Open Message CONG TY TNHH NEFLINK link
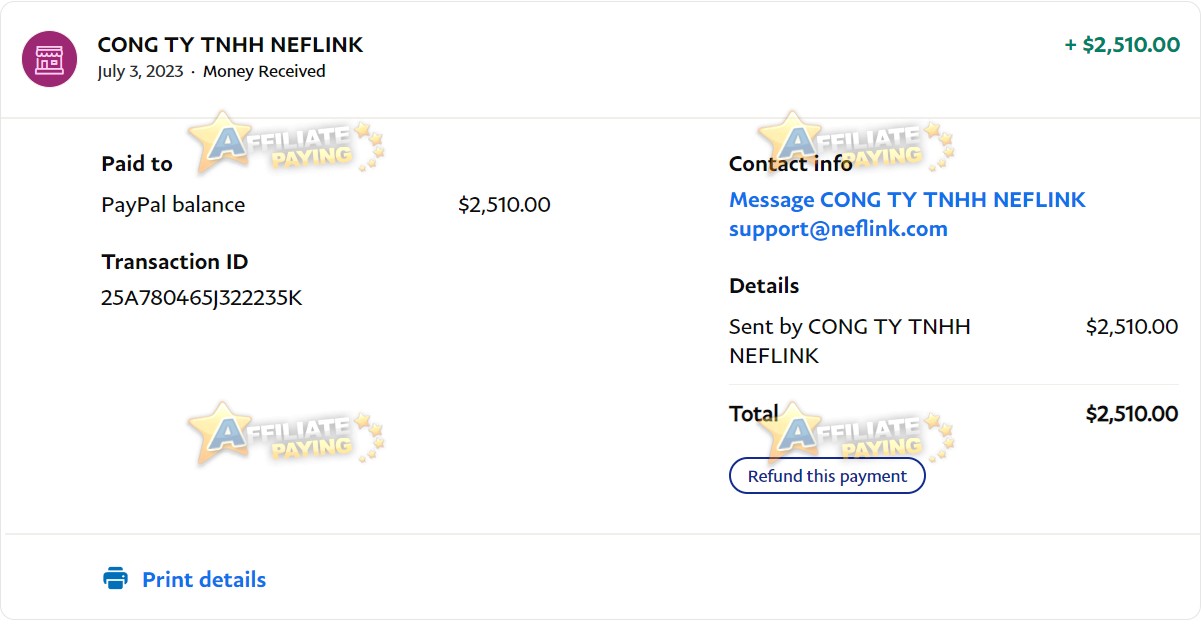 click(x=907, y=200)
